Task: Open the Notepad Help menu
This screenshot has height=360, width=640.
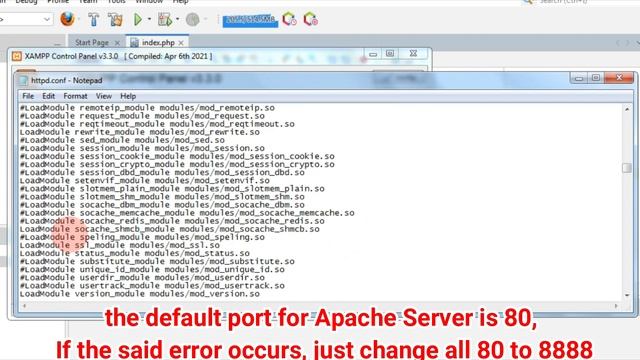Action: pyautogui.click(x=128, y=96)
